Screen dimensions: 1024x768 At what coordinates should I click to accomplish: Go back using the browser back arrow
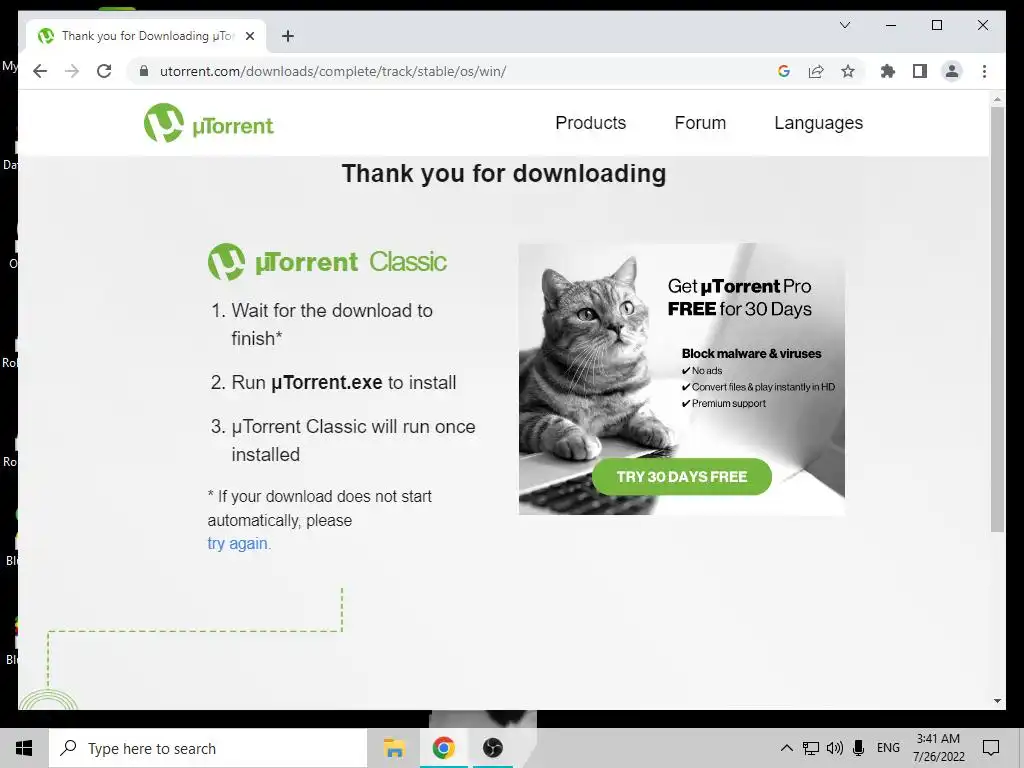(x=40, y=71)
